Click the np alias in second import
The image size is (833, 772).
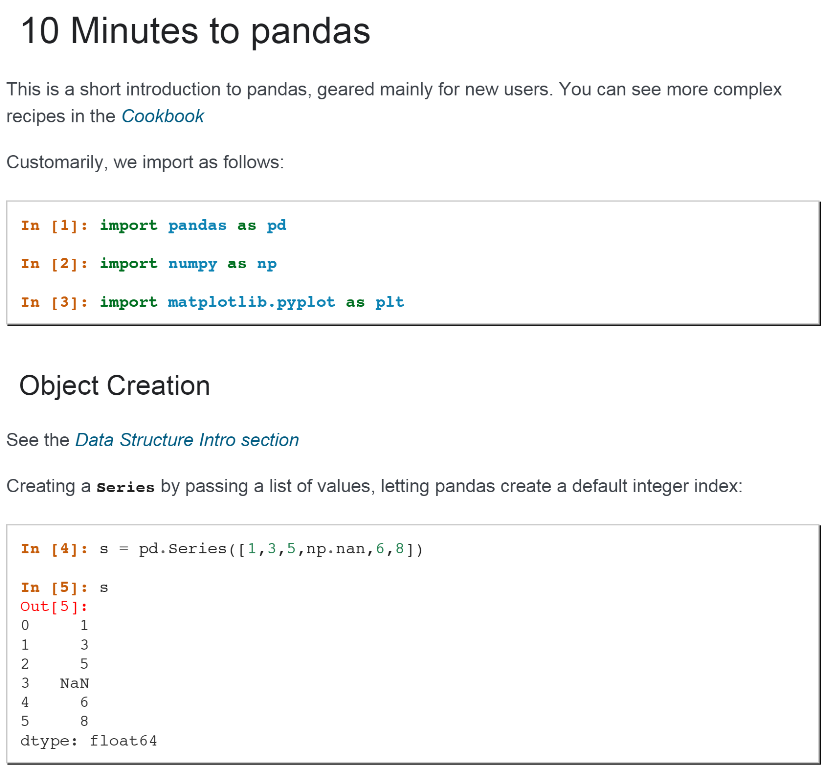(267, 264)
